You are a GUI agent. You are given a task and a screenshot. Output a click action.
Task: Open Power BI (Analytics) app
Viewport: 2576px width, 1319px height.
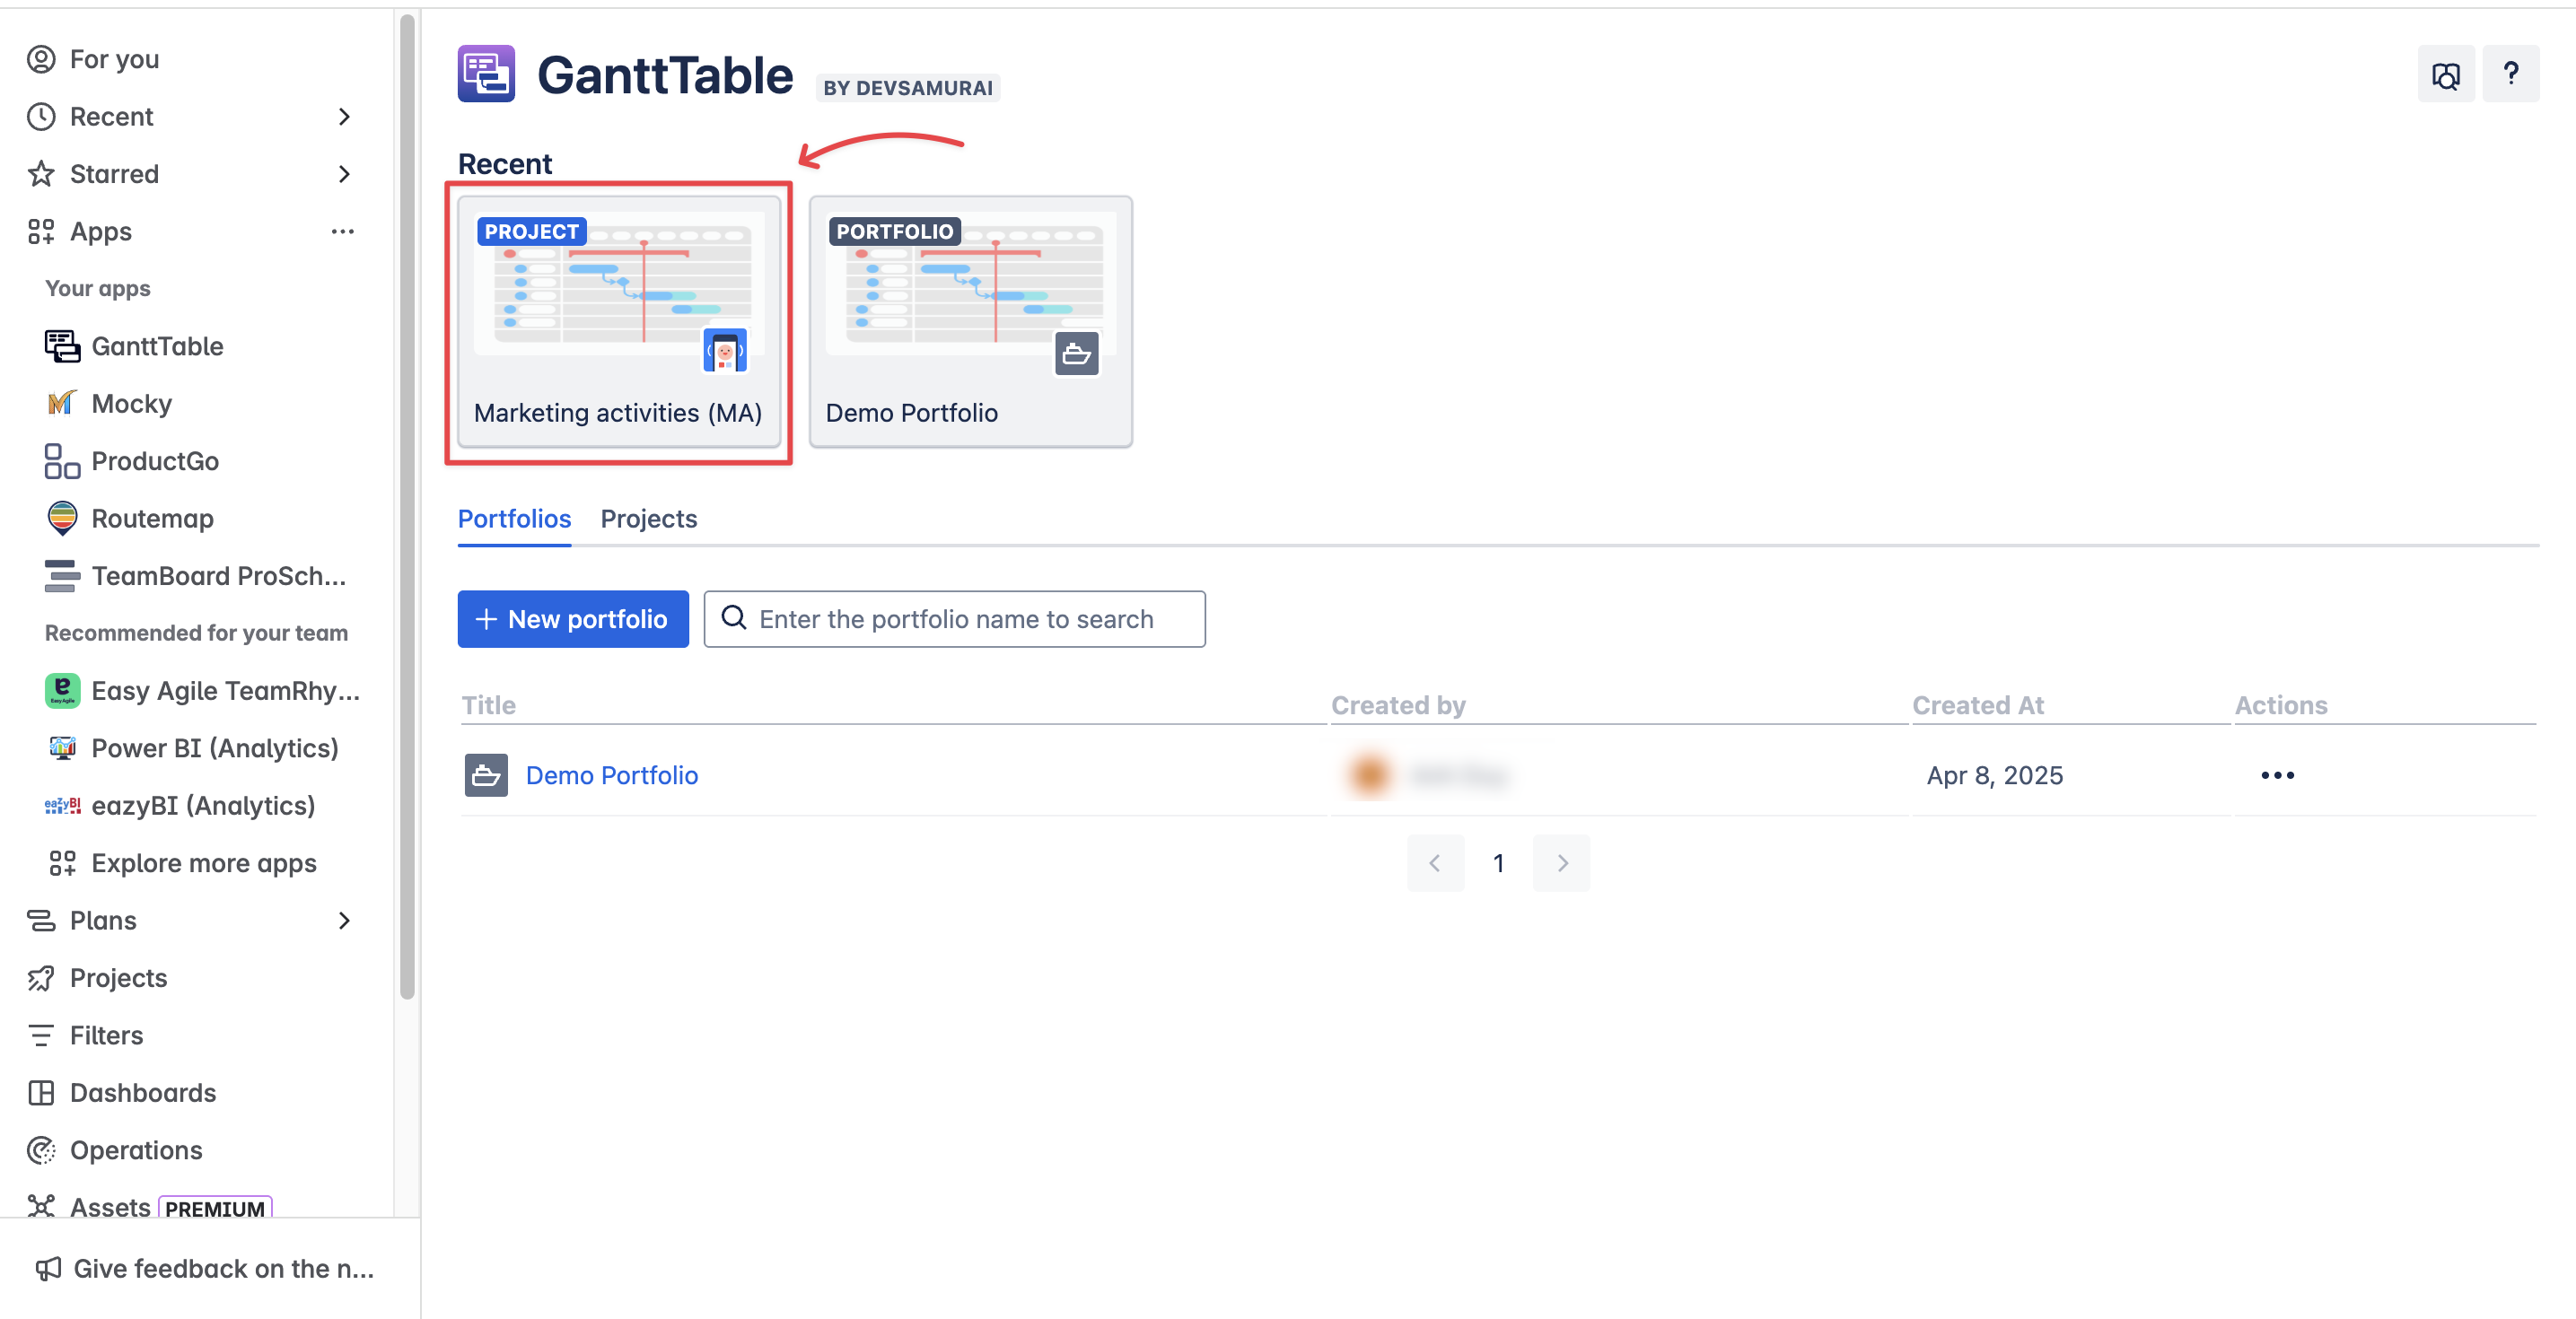214,748
